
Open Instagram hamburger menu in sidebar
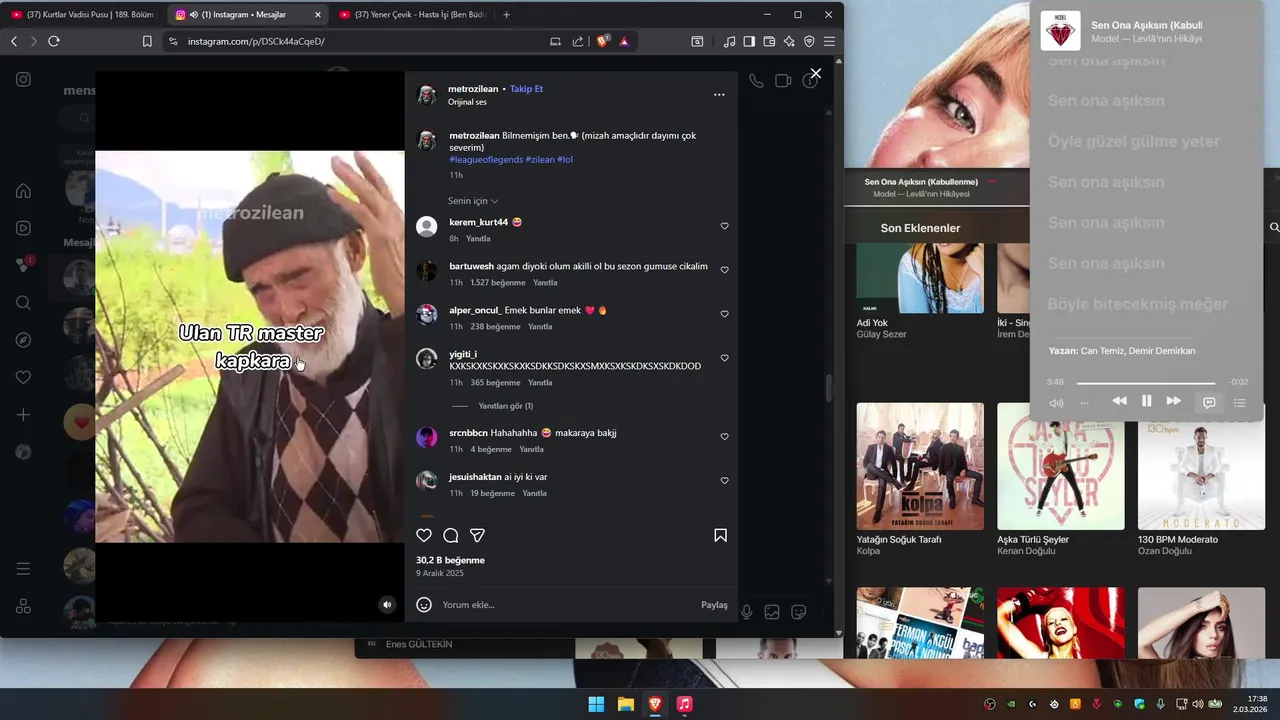click(x=23, y=569)
